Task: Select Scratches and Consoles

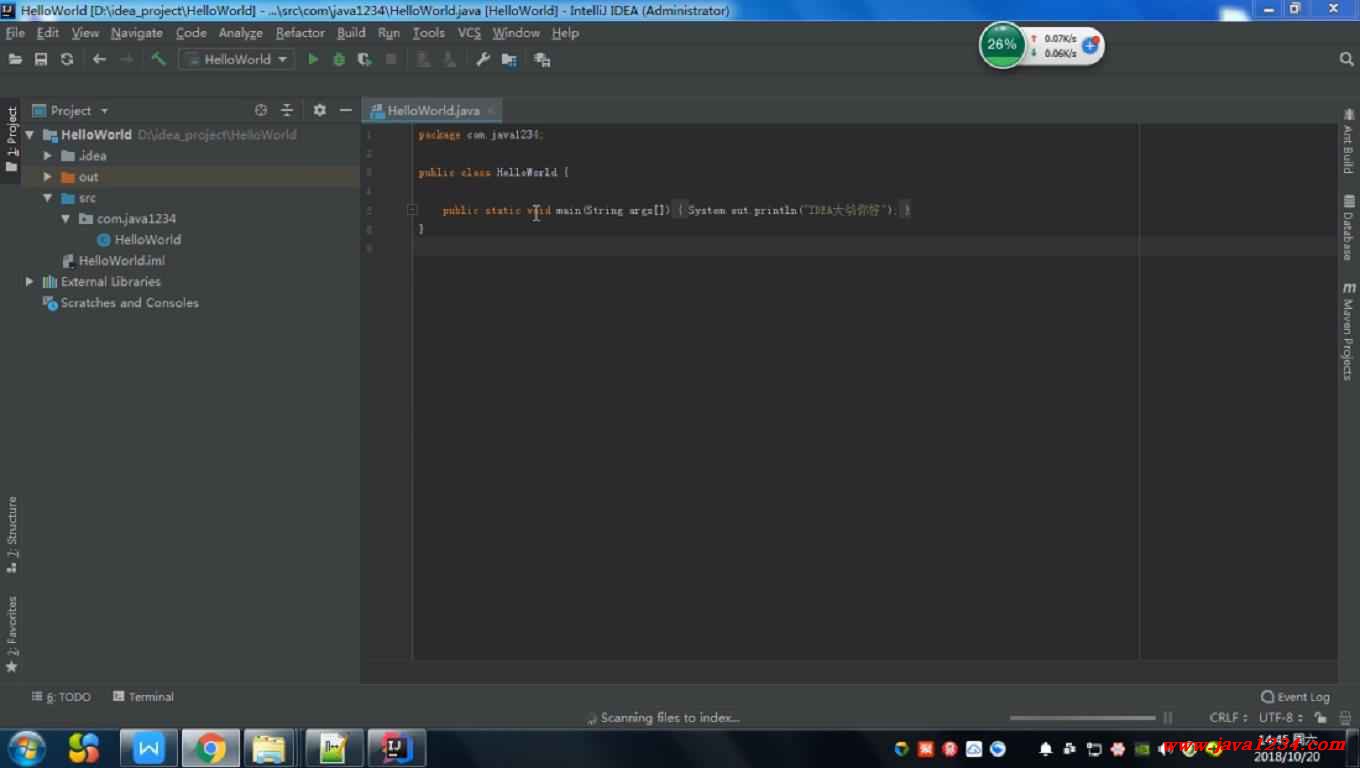Action: 120,303
